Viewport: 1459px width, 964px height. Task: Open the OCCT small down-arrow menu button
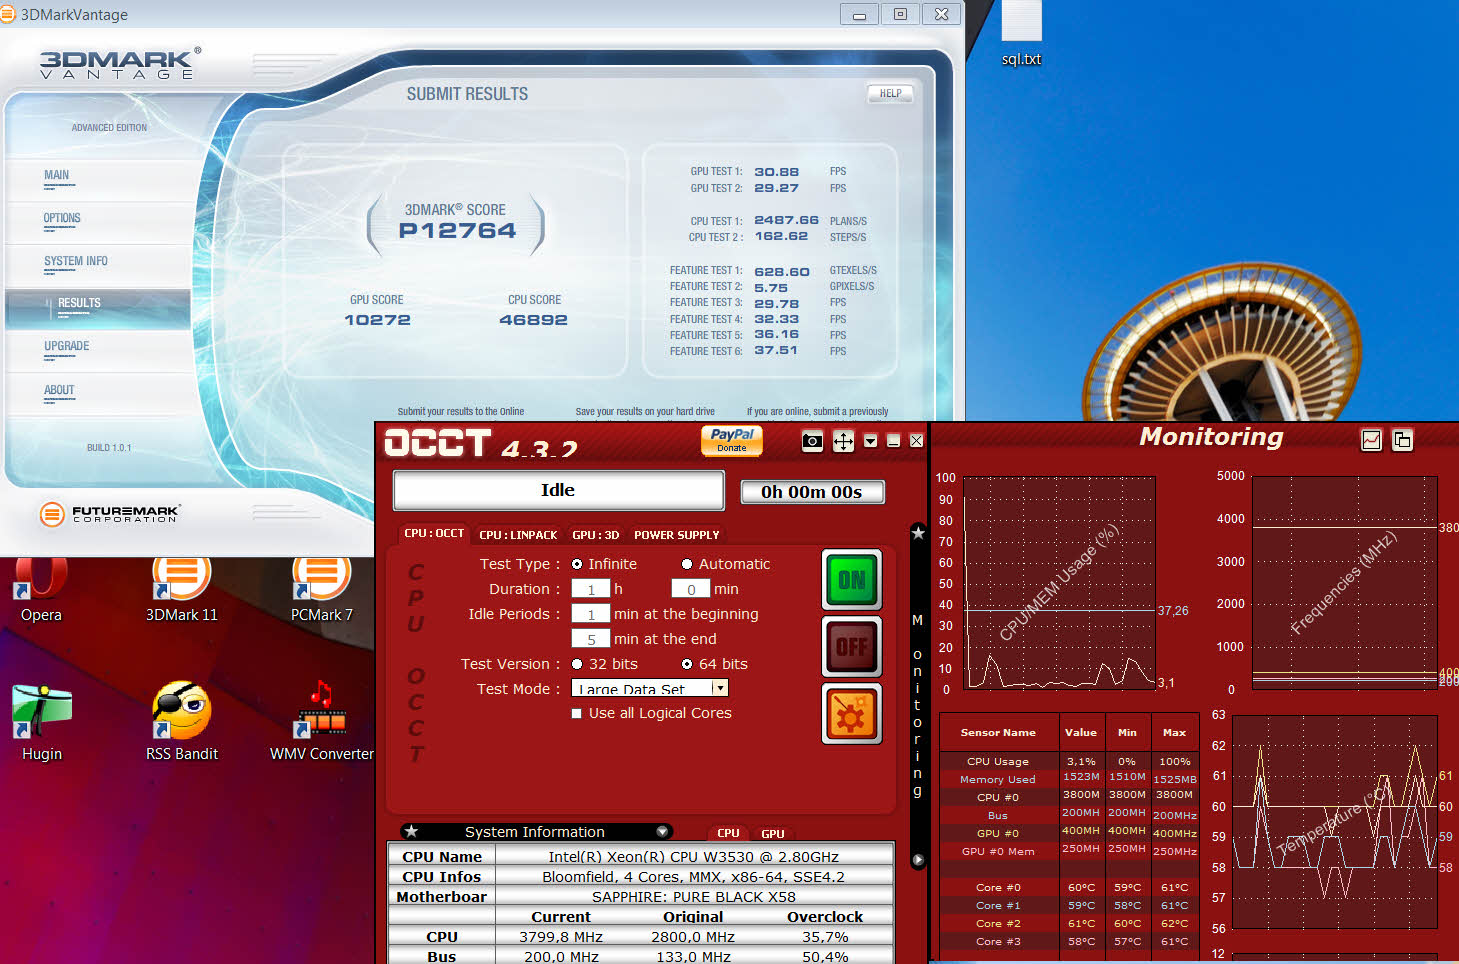point(870,441)
